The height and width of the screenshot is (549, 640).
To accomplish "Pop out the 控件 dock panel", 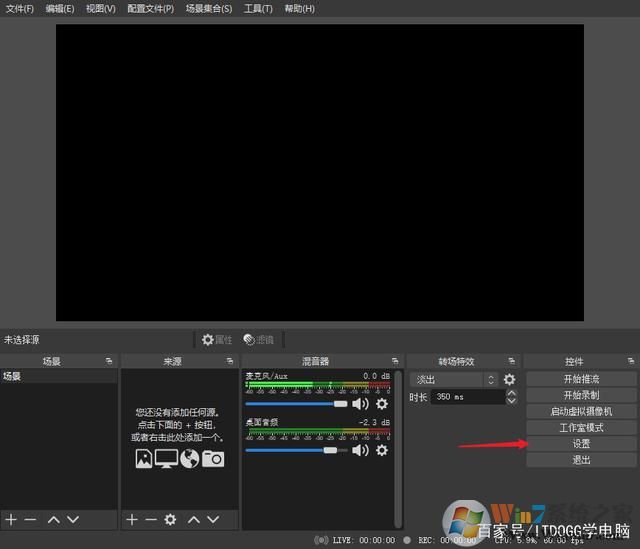I will tap(631, 361).
